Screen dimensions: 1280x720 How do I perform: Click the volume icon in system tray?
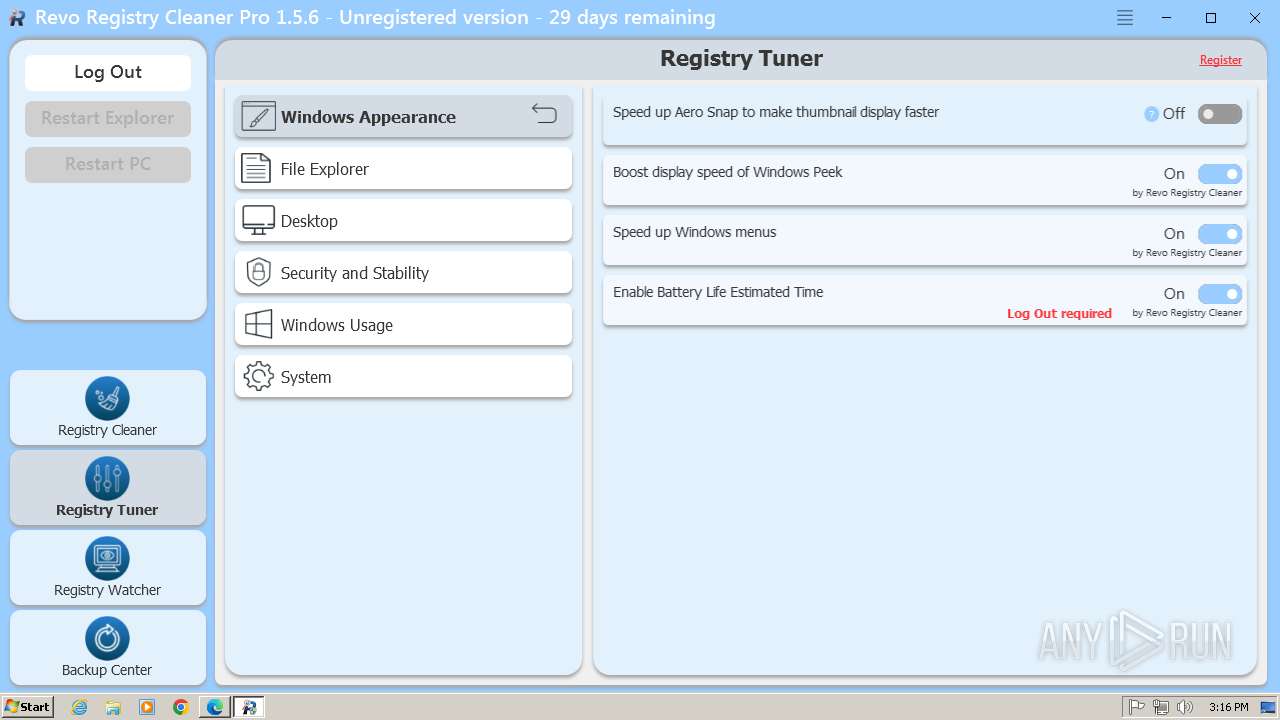point(1186,707)
